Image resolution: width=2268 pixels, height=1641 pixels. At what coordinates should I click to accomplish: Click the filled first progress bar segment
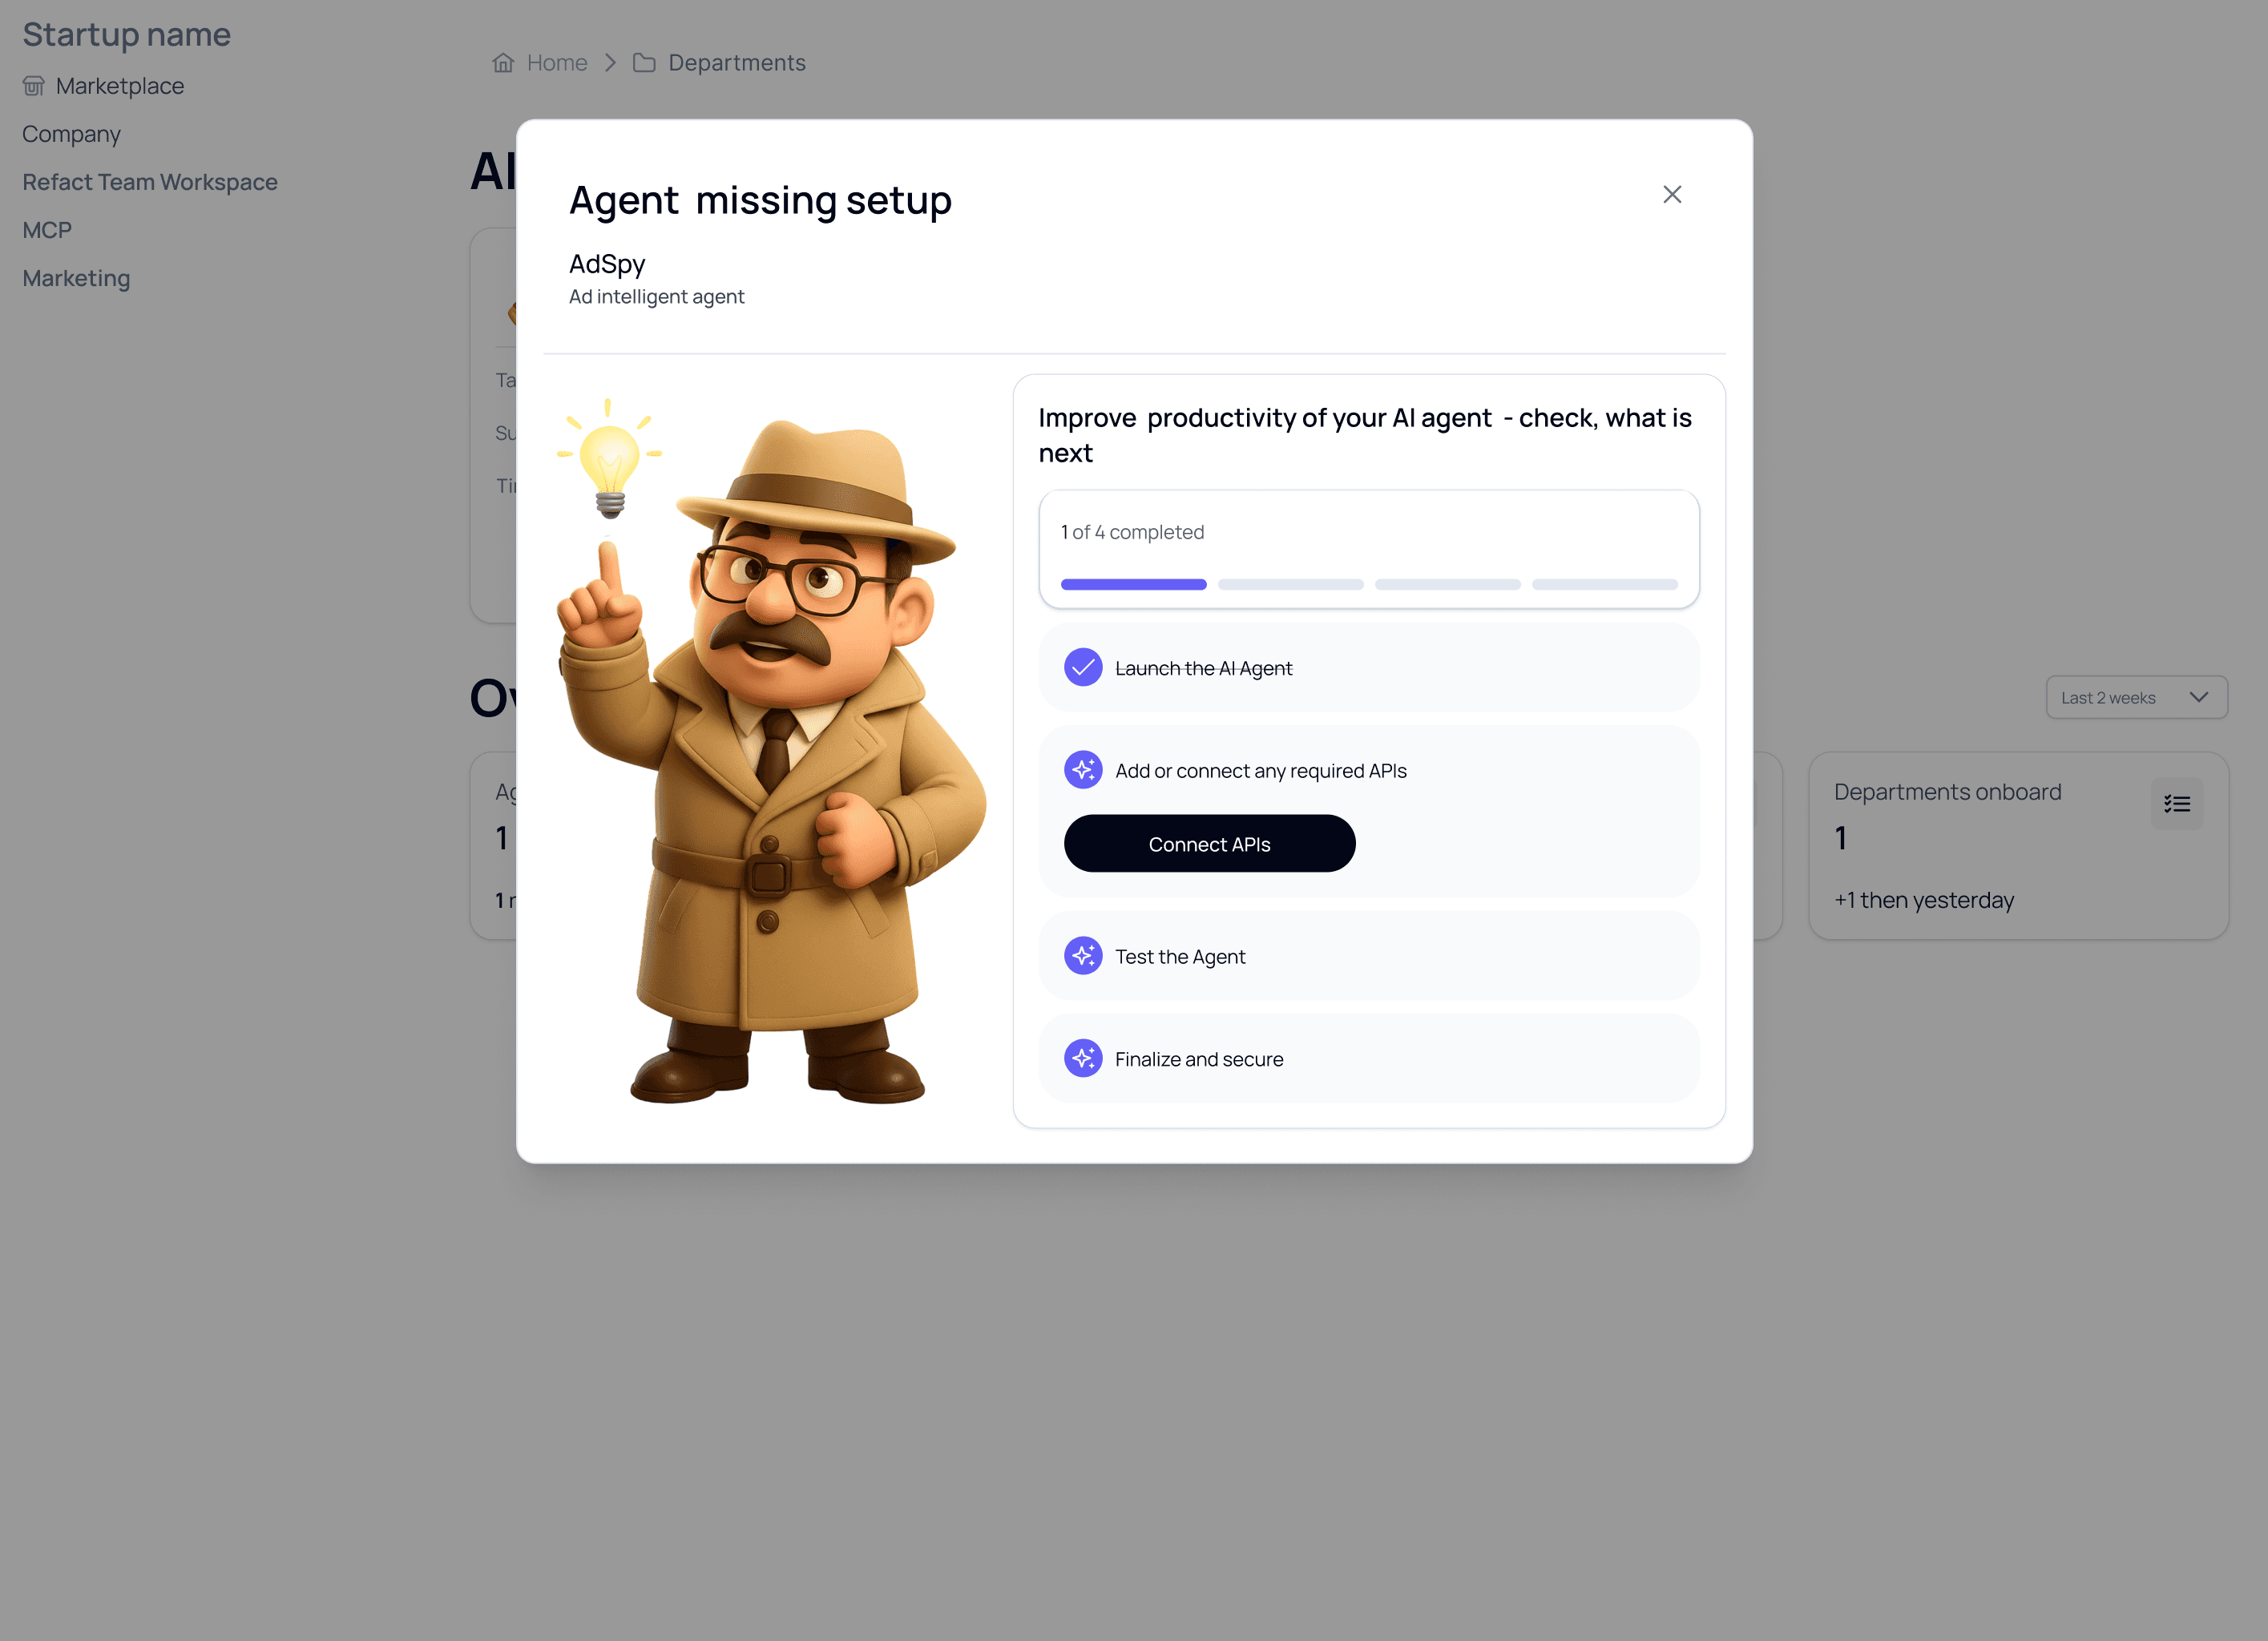(x=1133, y=585)
